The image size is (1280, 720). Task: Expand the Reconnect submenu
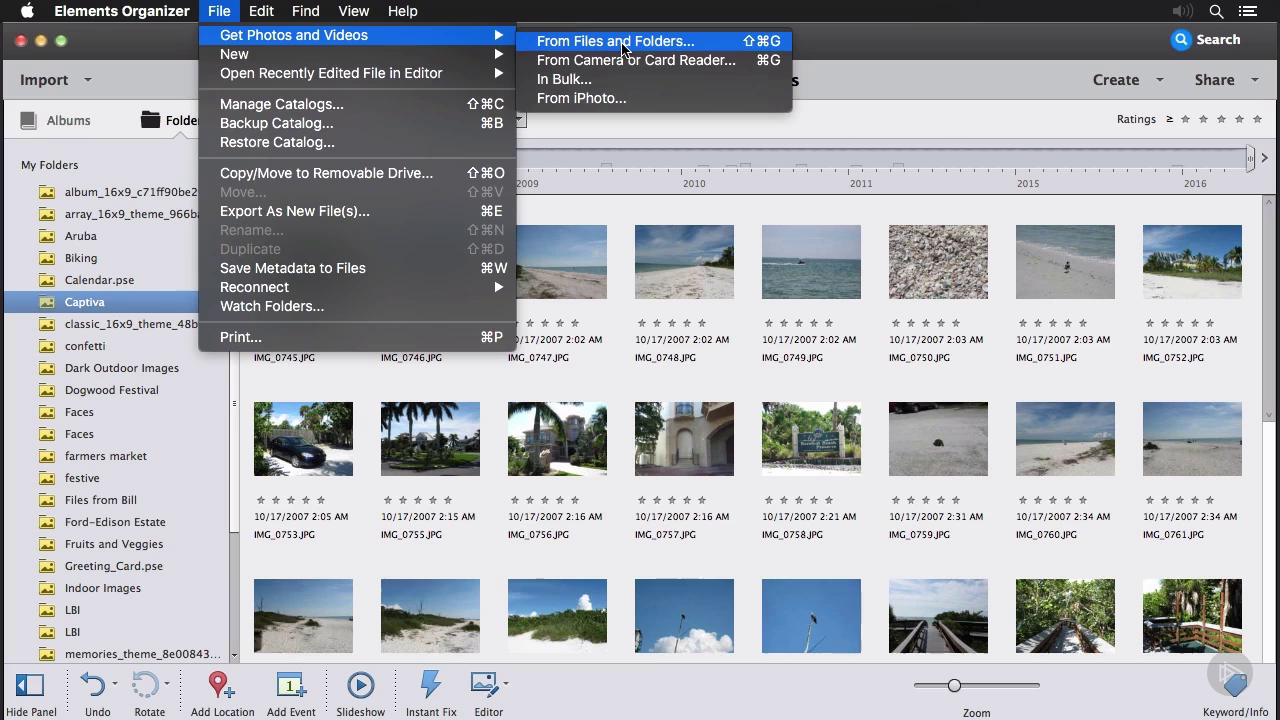point(357,287)
